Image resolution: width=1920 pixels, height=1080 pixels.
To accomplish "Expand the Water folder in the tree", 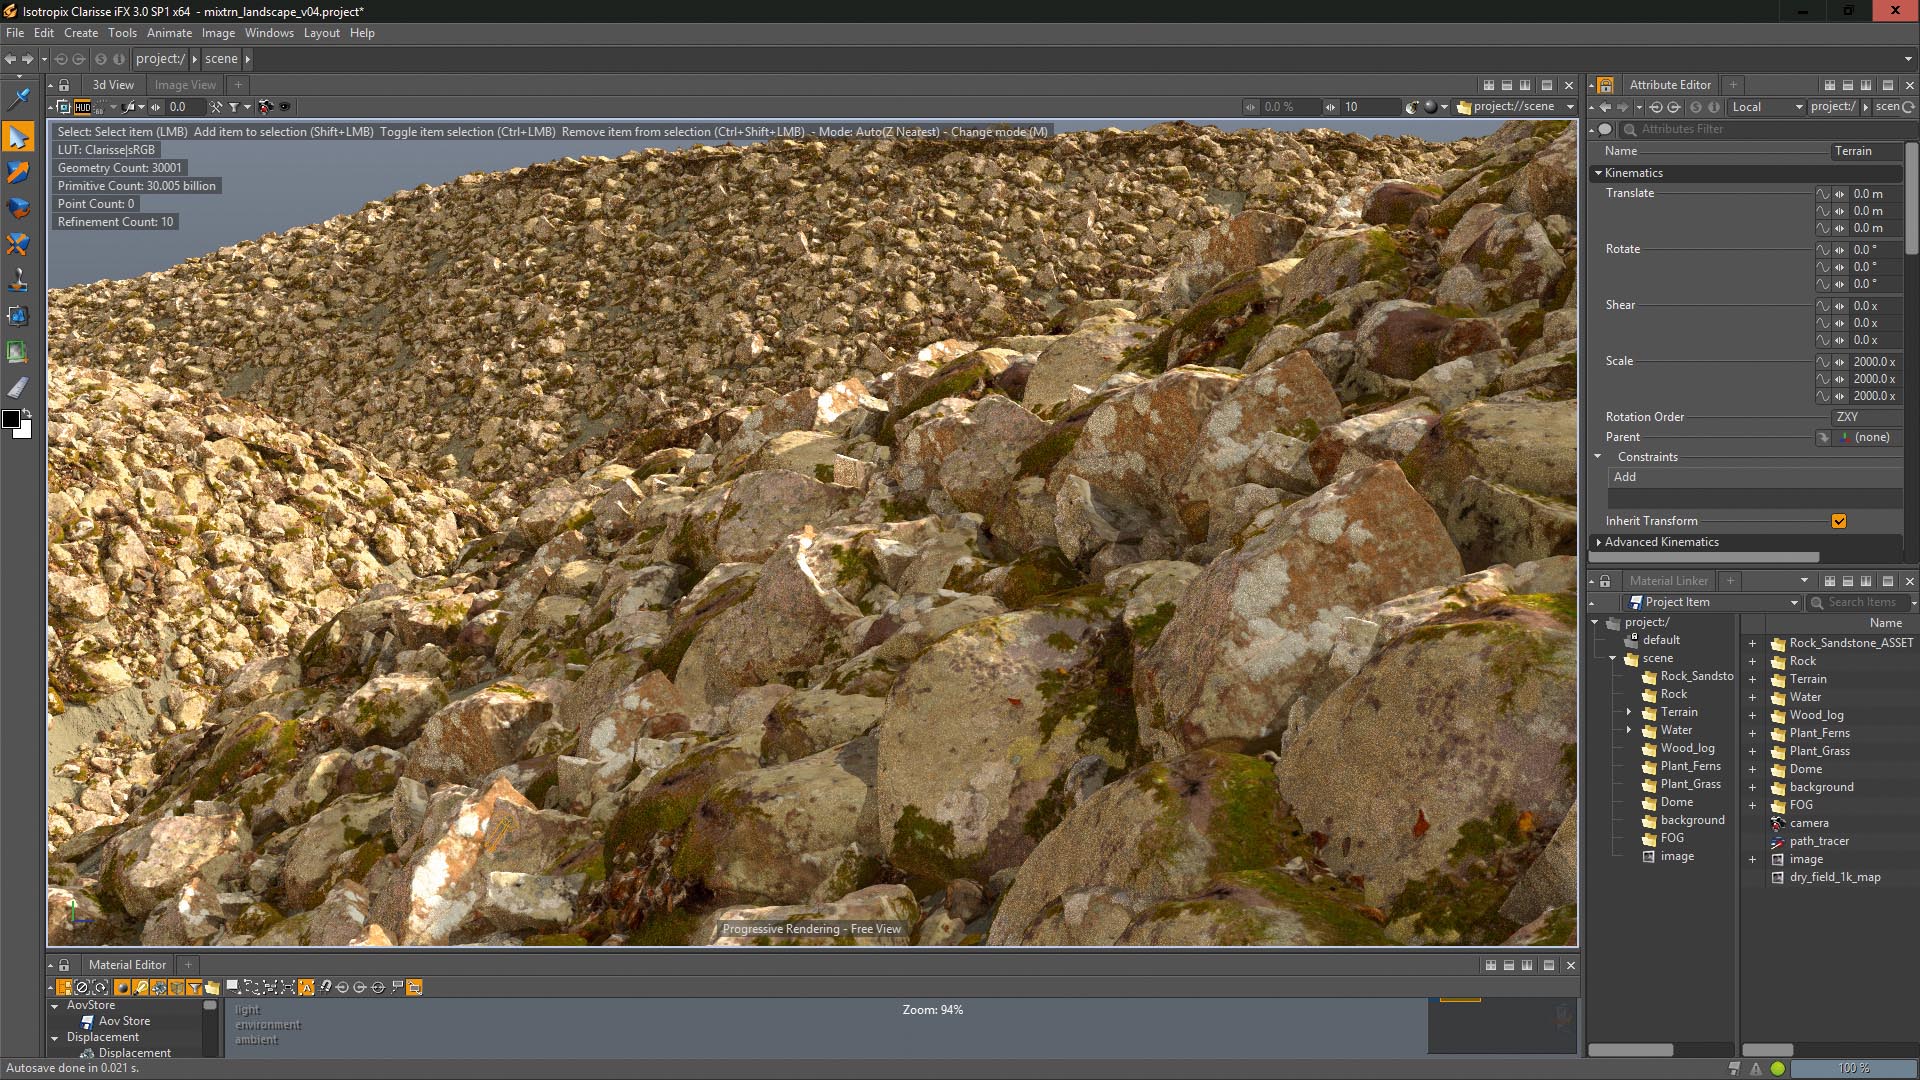I will point(1629,730).
